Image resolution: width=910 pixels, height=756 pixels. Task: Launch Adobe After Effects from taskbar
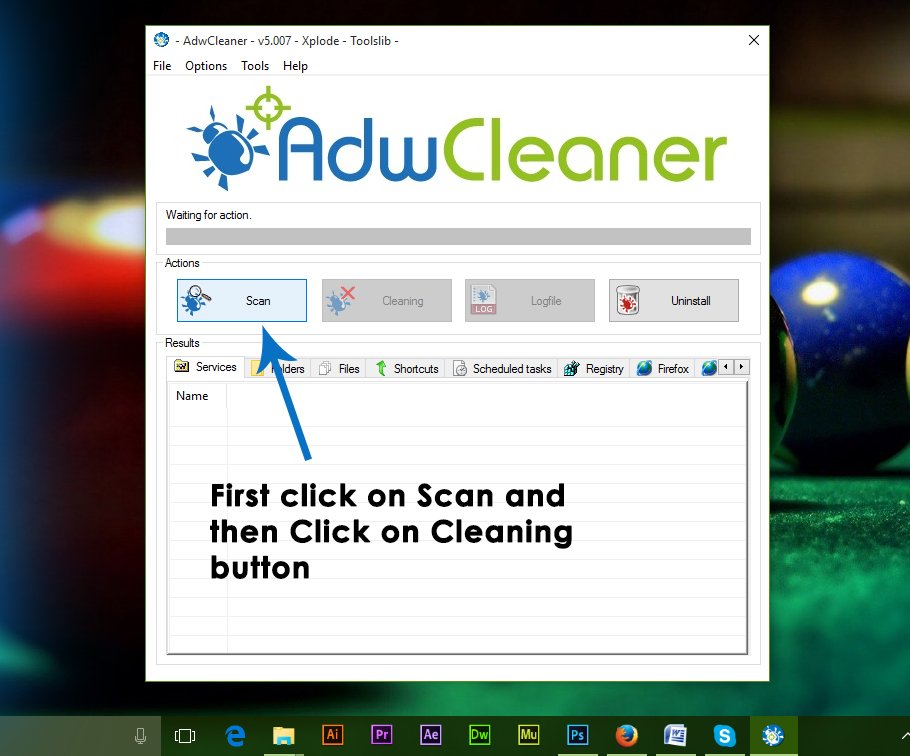pos(431,735)
